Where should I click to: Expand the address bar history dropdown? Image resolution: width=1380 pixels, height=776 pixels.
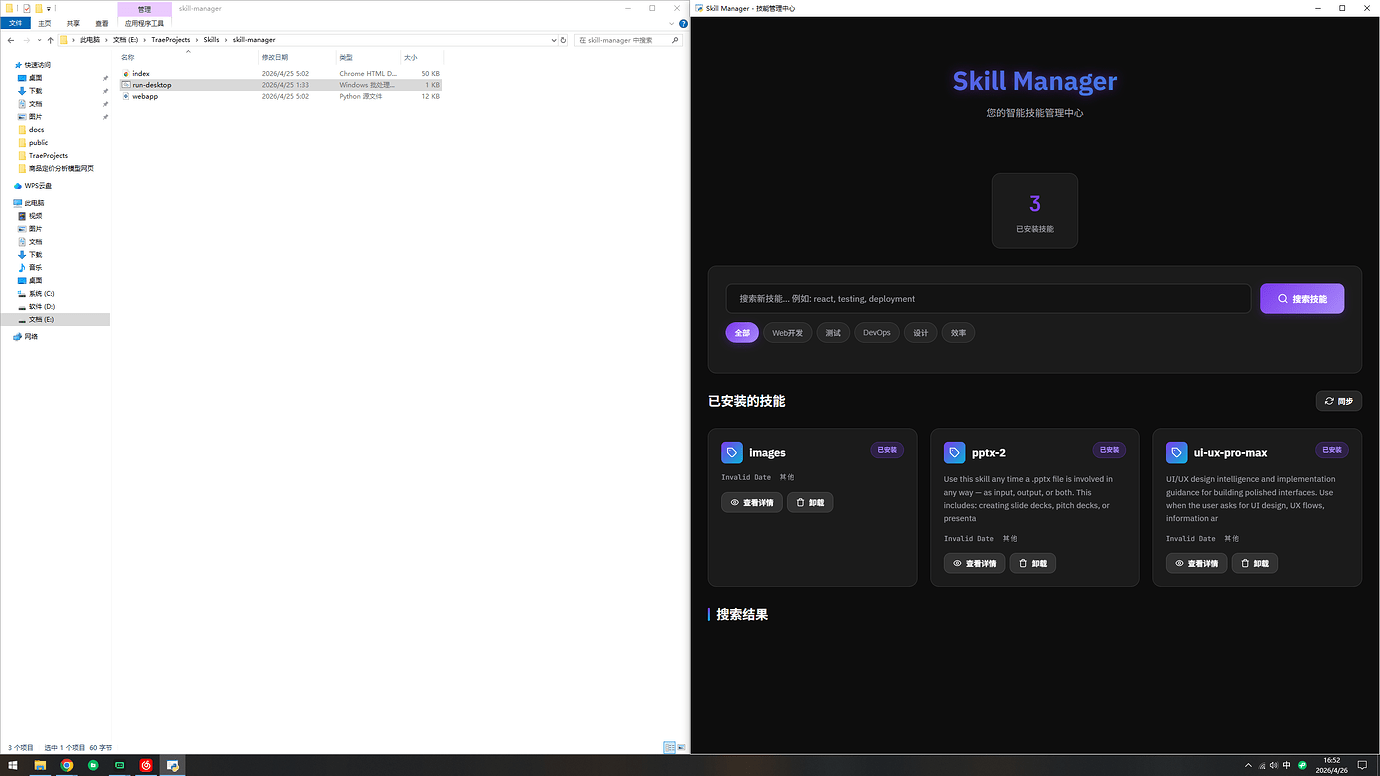click(553, 40)
